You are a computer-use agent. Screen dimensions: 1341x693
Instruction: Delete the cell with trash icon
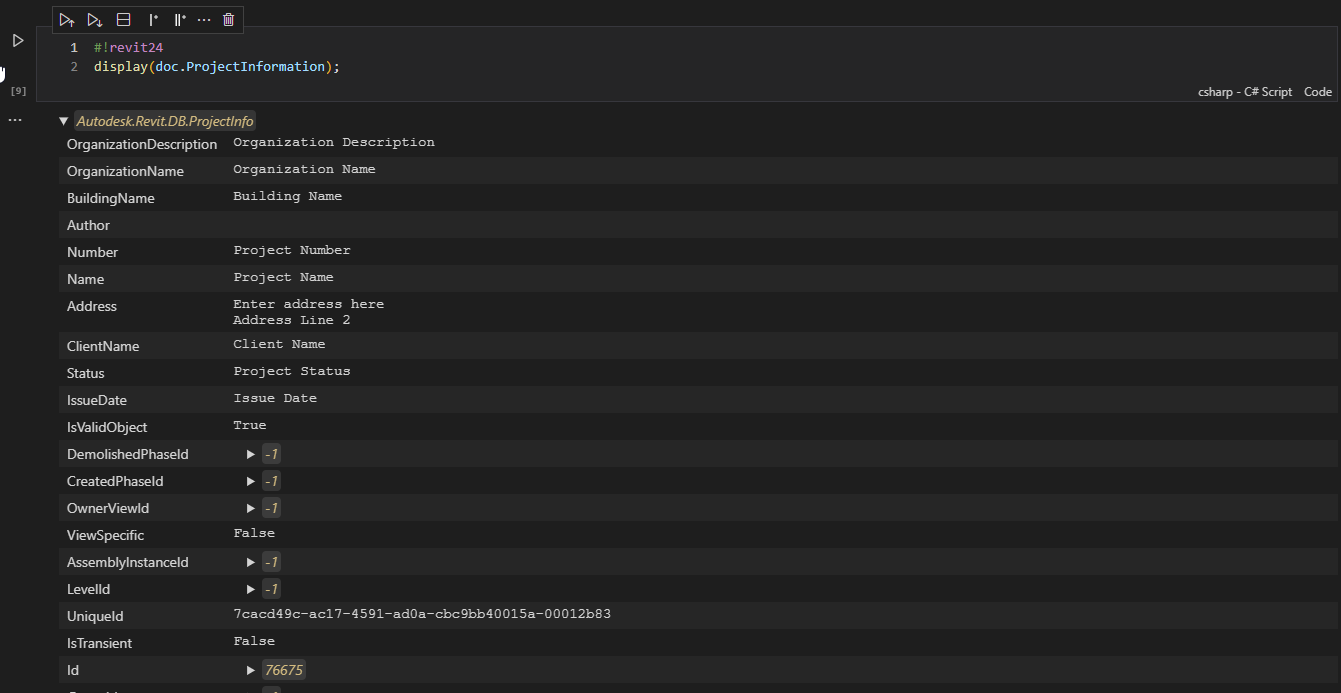click(229, 19)
